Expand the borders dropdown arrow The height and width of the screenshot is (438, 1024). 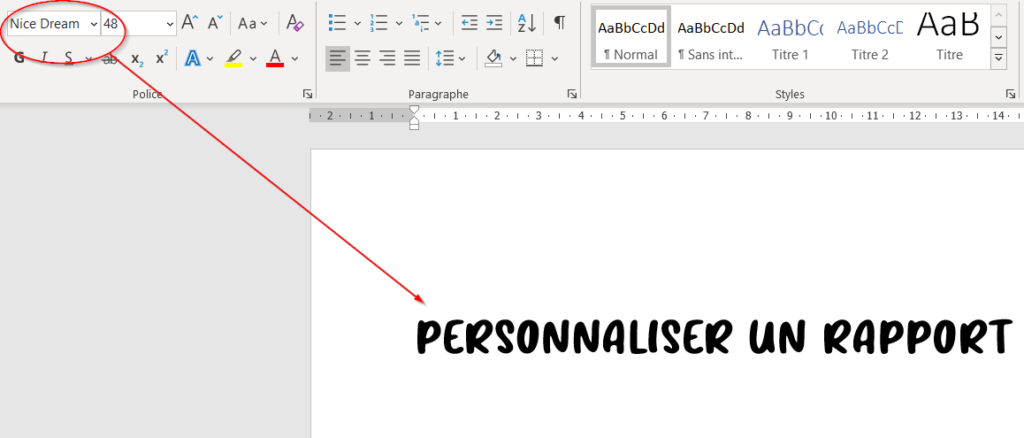(554, 59)
